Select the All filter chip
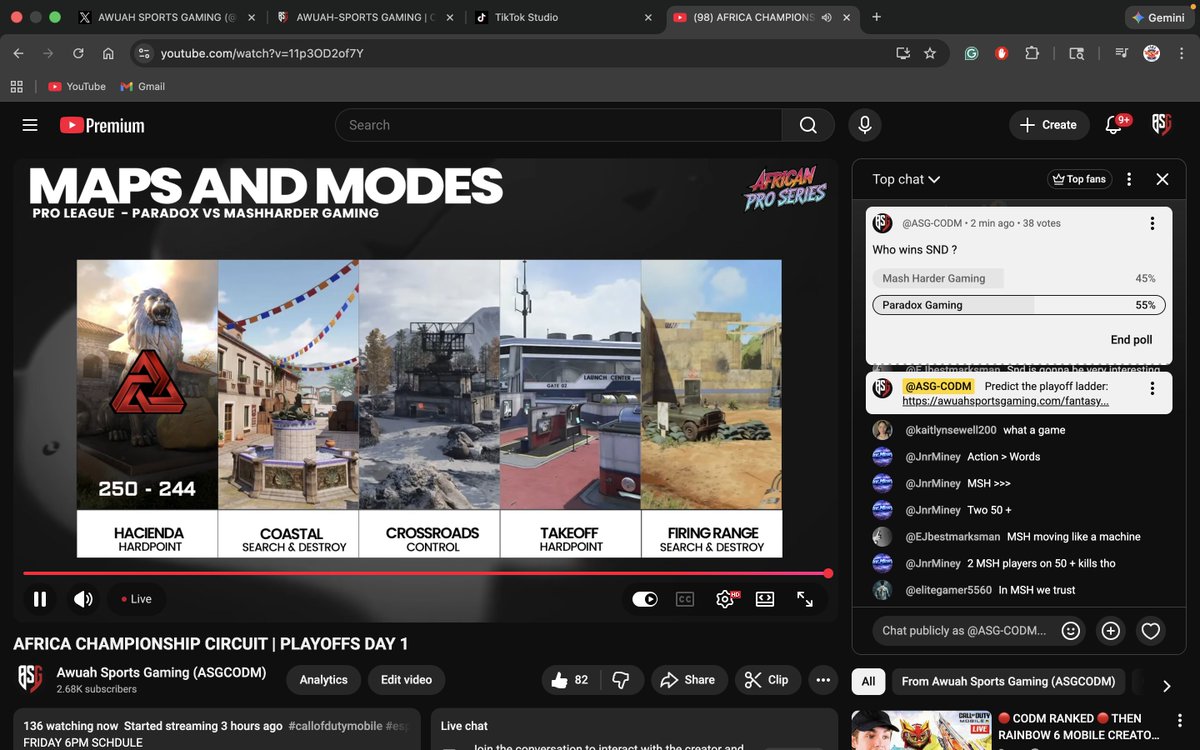Viewport: 1200px width, 750px height. [868, 681]
